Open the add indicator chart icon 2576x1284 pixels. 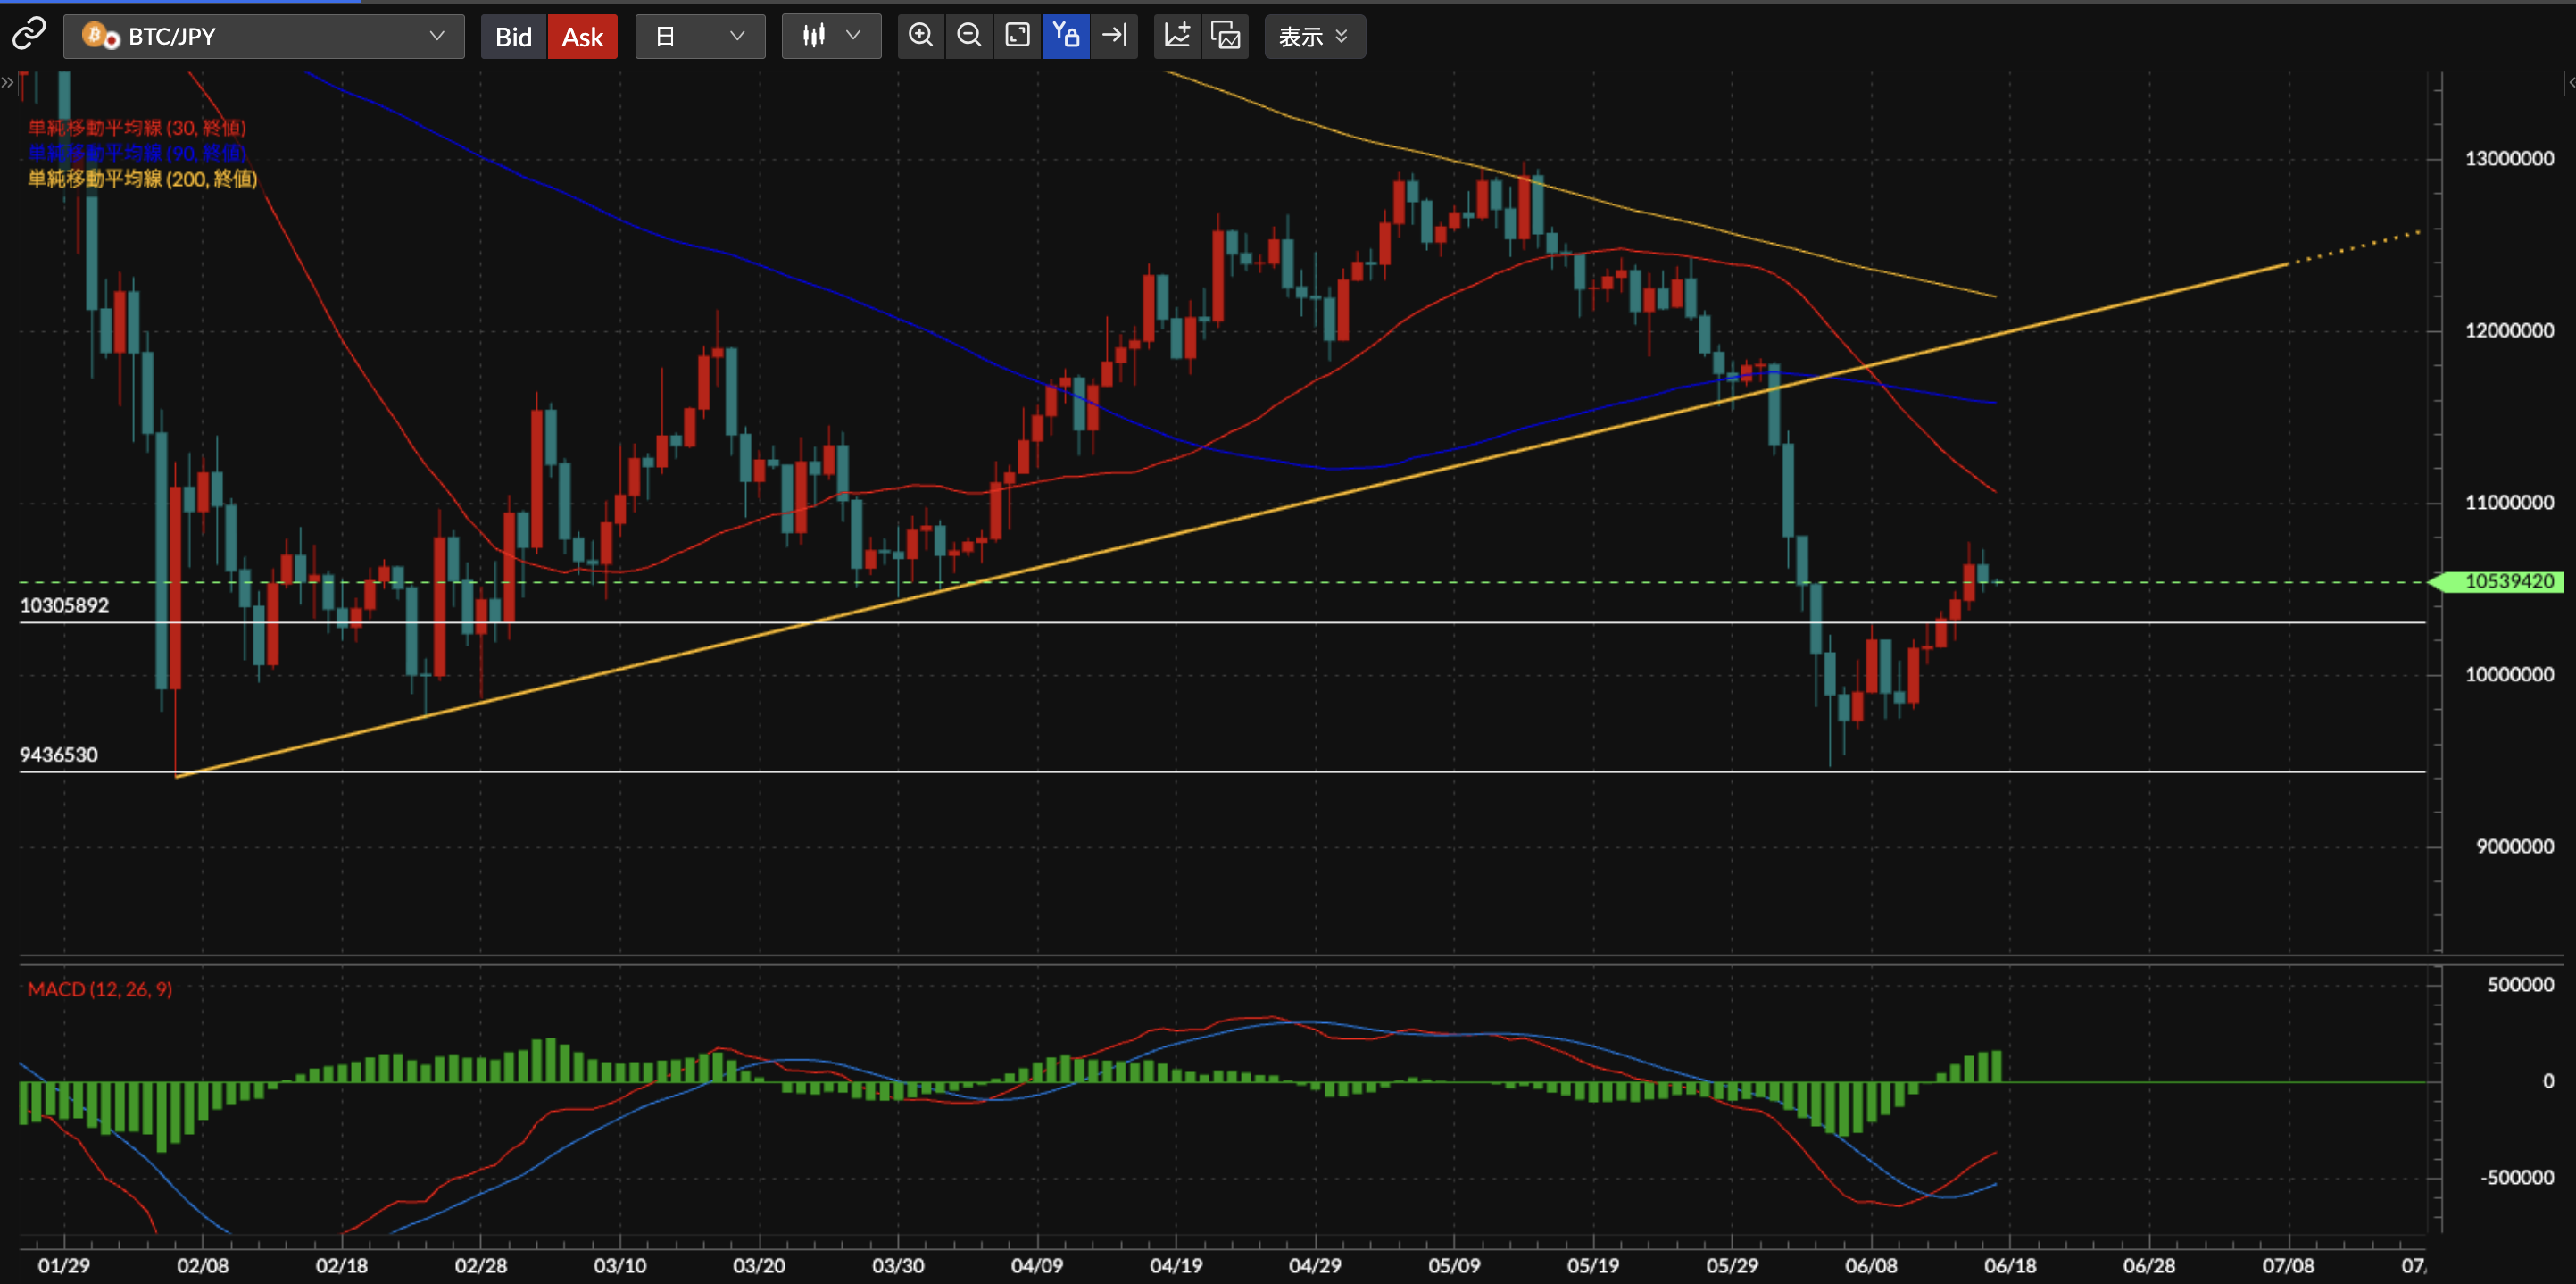(1177, 36)
